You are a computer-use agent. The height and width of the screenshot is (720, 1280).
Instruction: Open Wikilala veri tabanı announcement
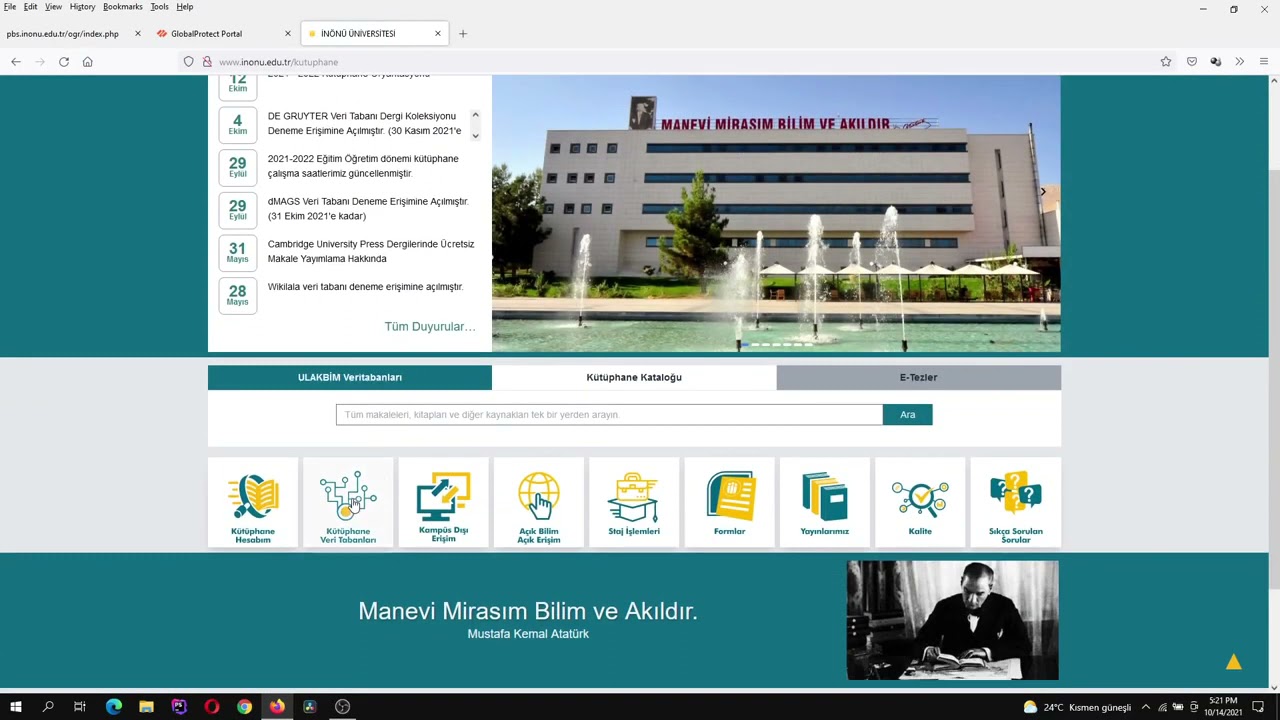click(365, 287)
